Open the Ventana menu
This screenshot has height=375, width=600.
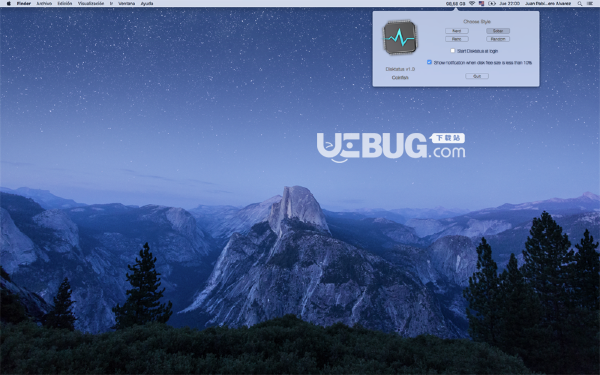(x=127, y=3)
